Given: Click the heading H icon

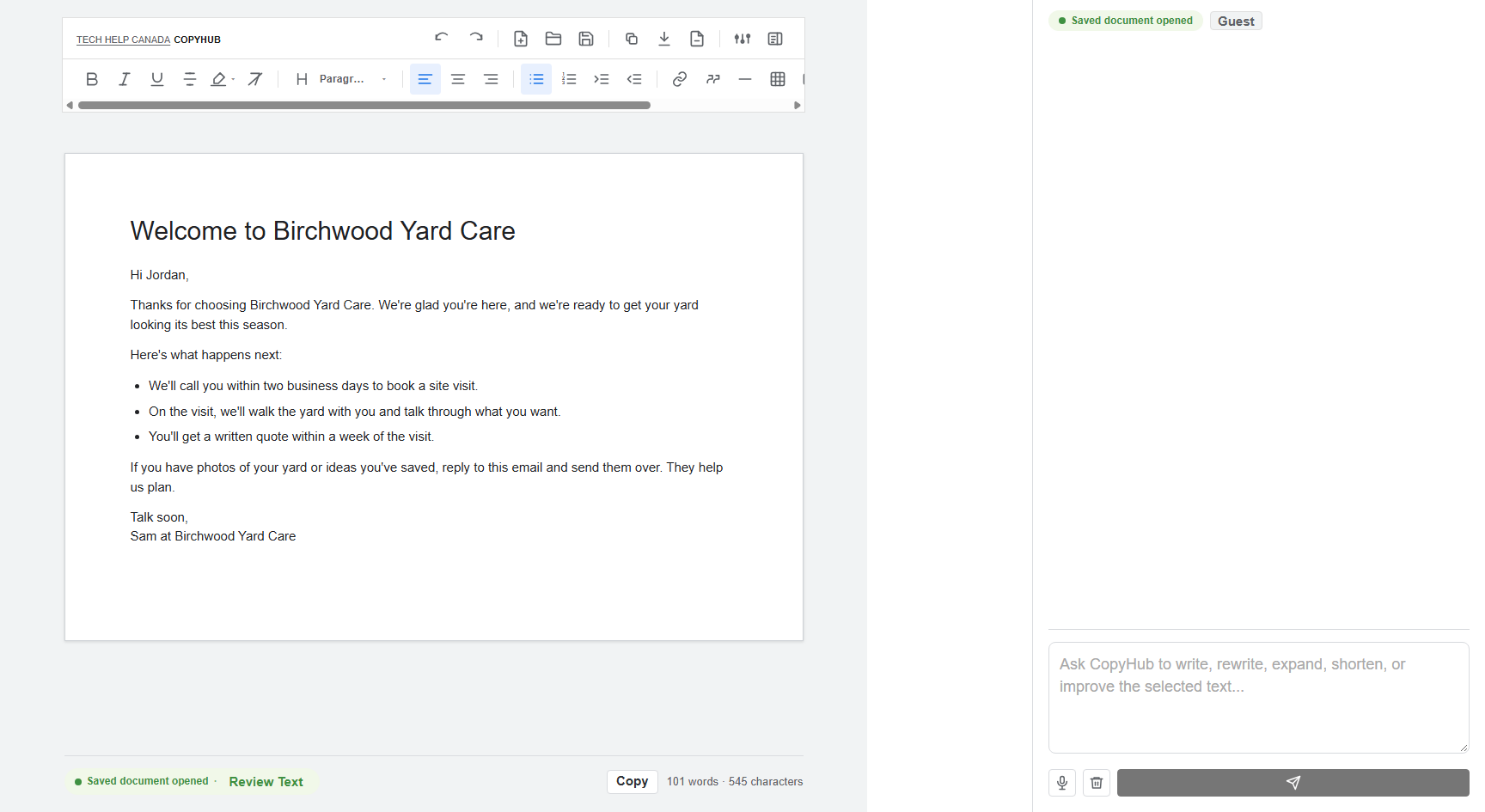Looking at the screenshot, I should tap(301, 79).
